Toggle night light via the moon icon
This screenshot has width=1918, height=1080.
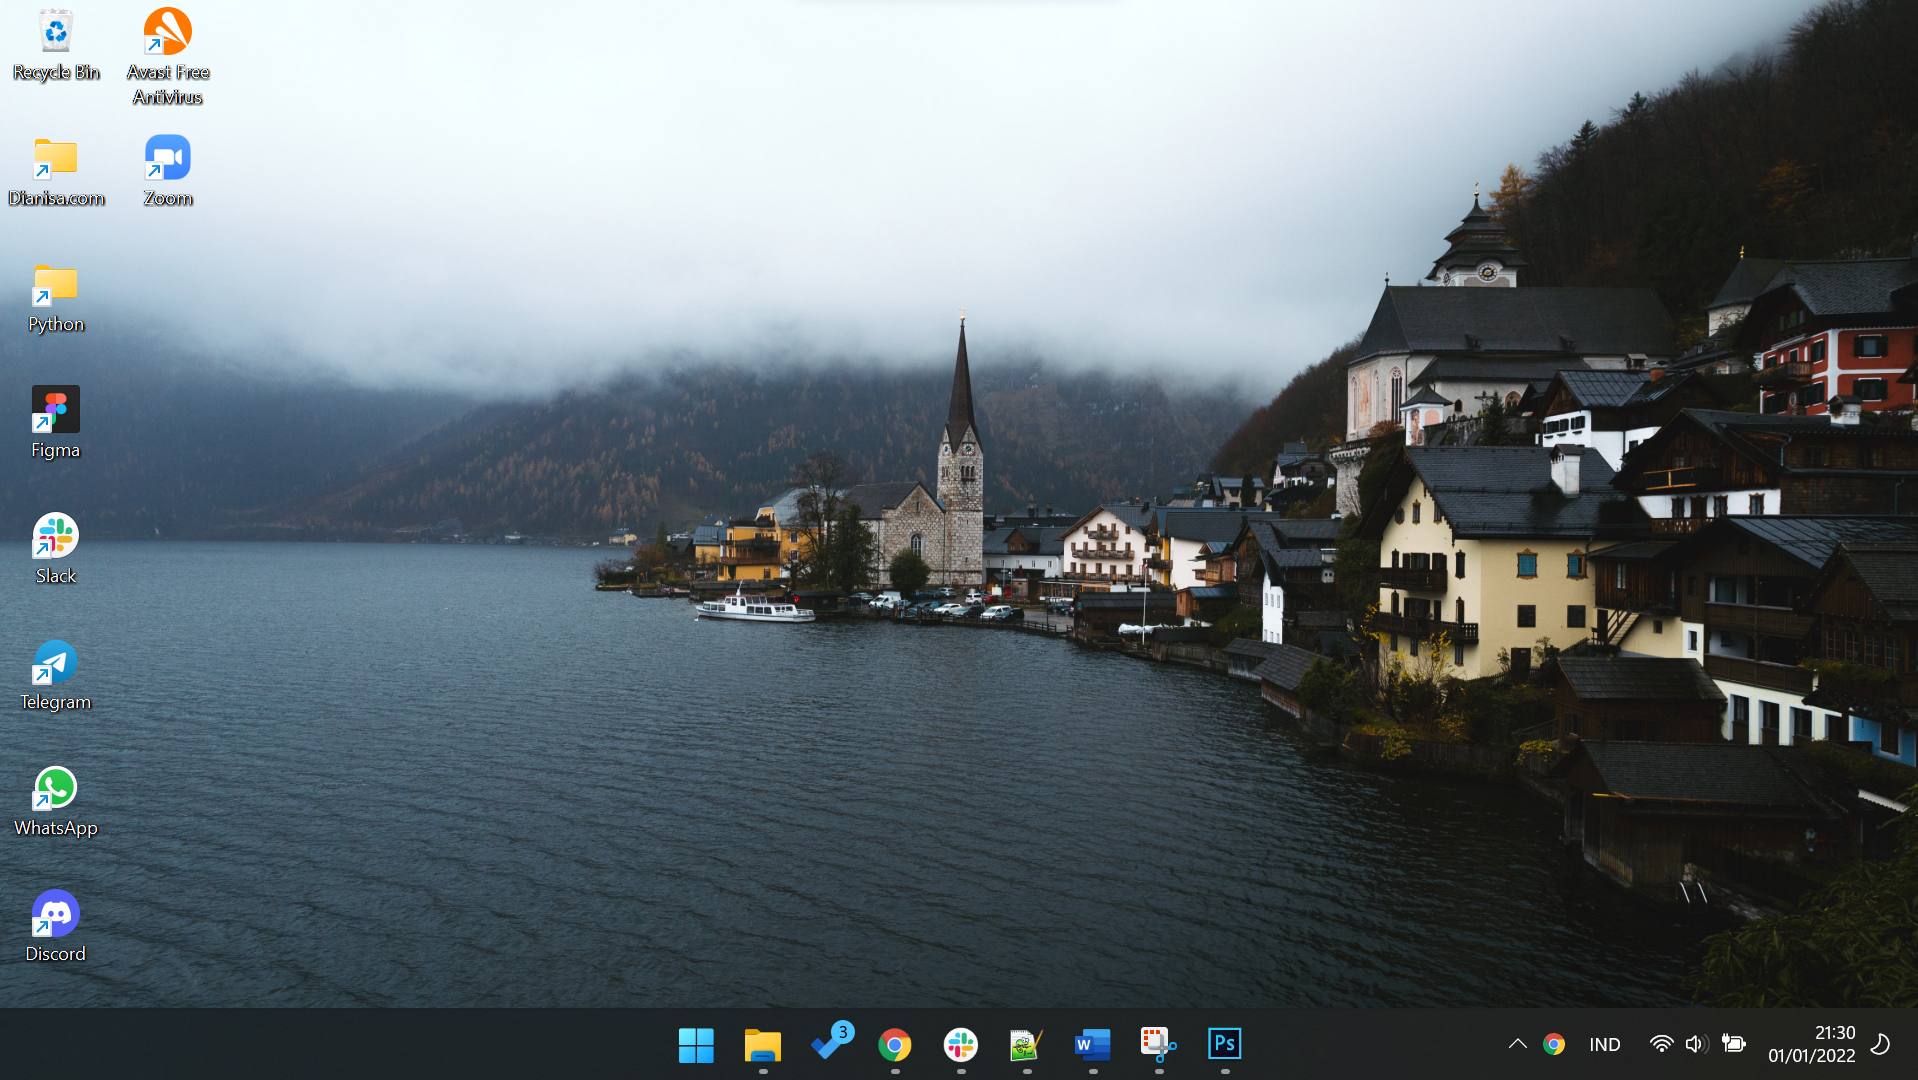click(x=1878, y=1044)
